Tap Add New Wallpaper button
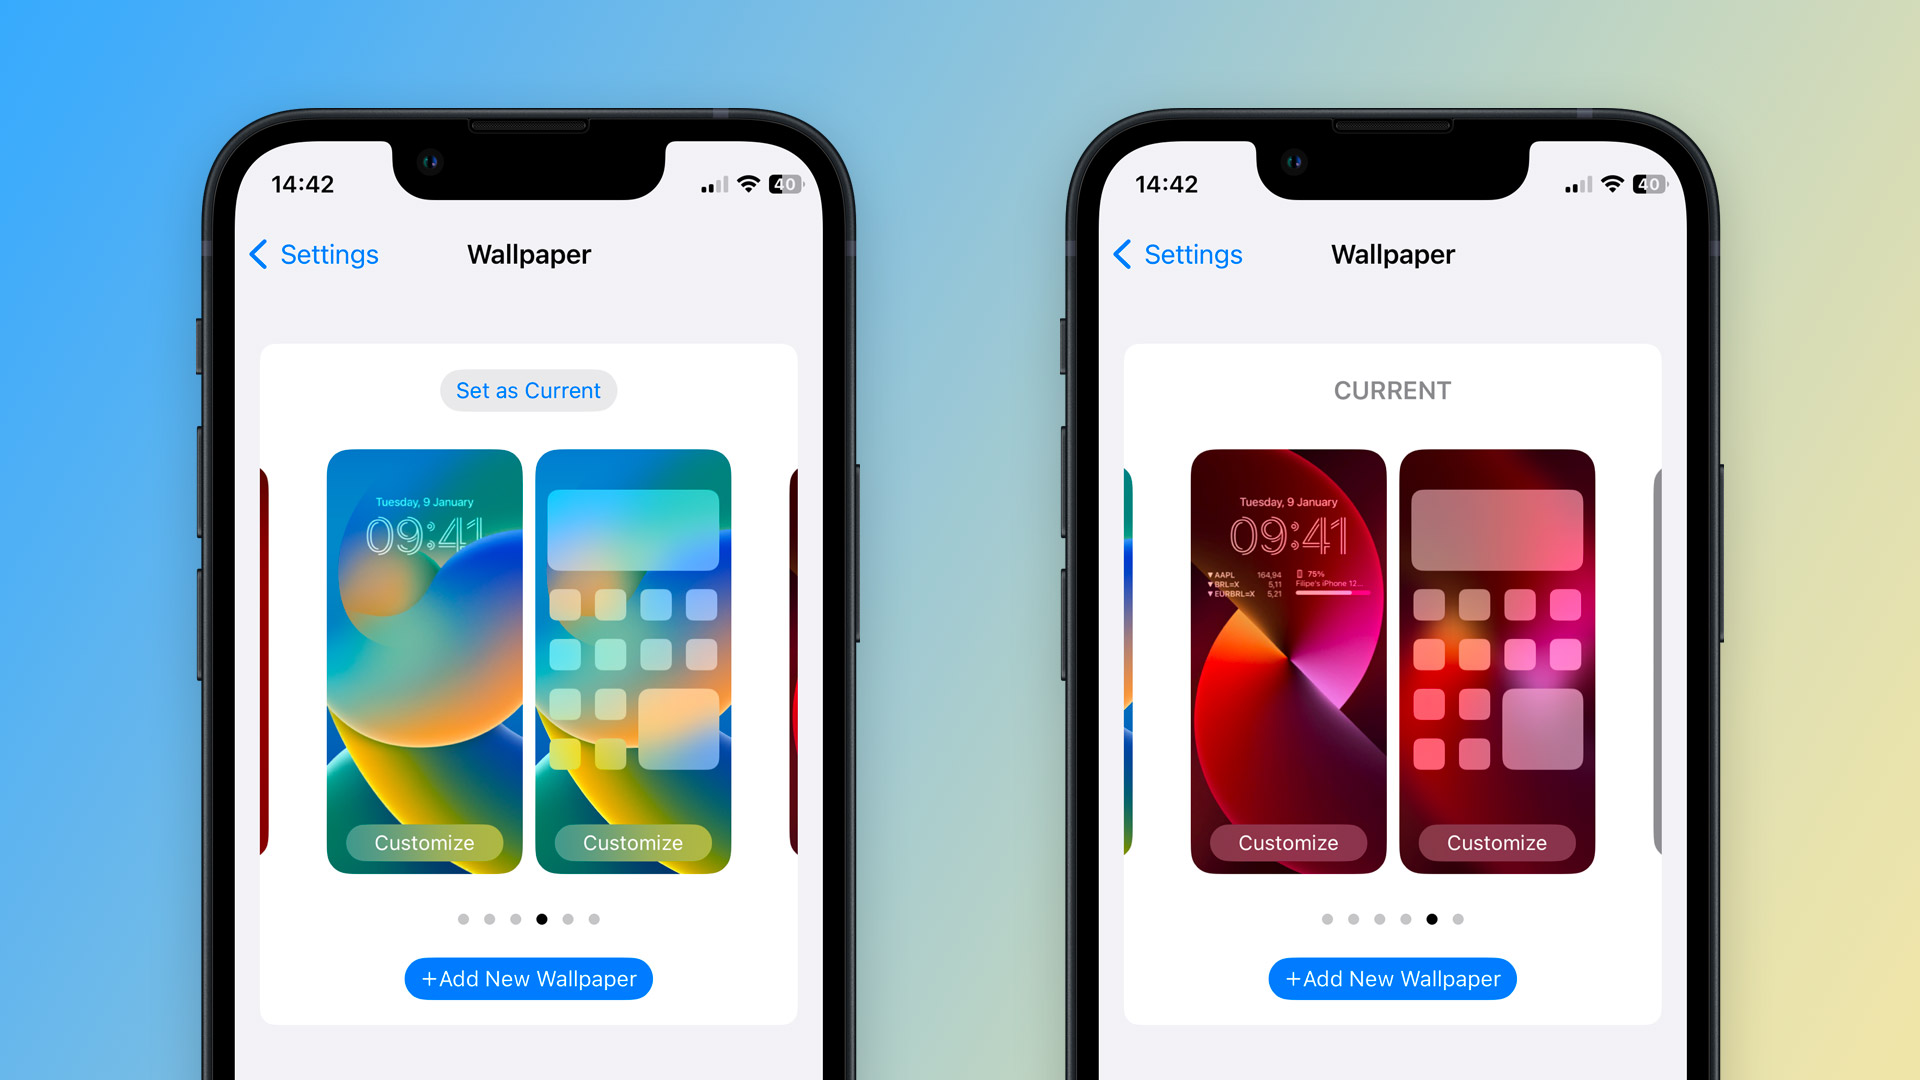1920x1080 pixels. (x=529, y=978)
